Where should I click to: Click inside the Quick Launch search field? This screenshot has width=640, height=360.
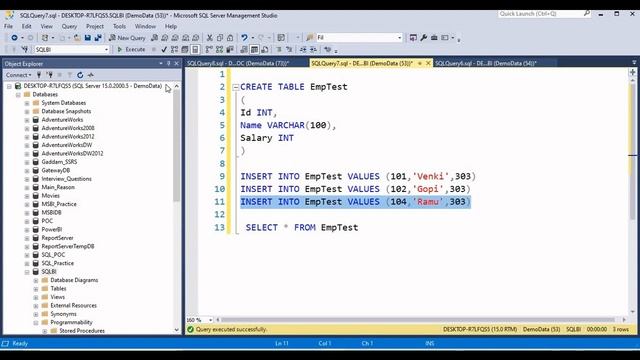coord(540,13)
